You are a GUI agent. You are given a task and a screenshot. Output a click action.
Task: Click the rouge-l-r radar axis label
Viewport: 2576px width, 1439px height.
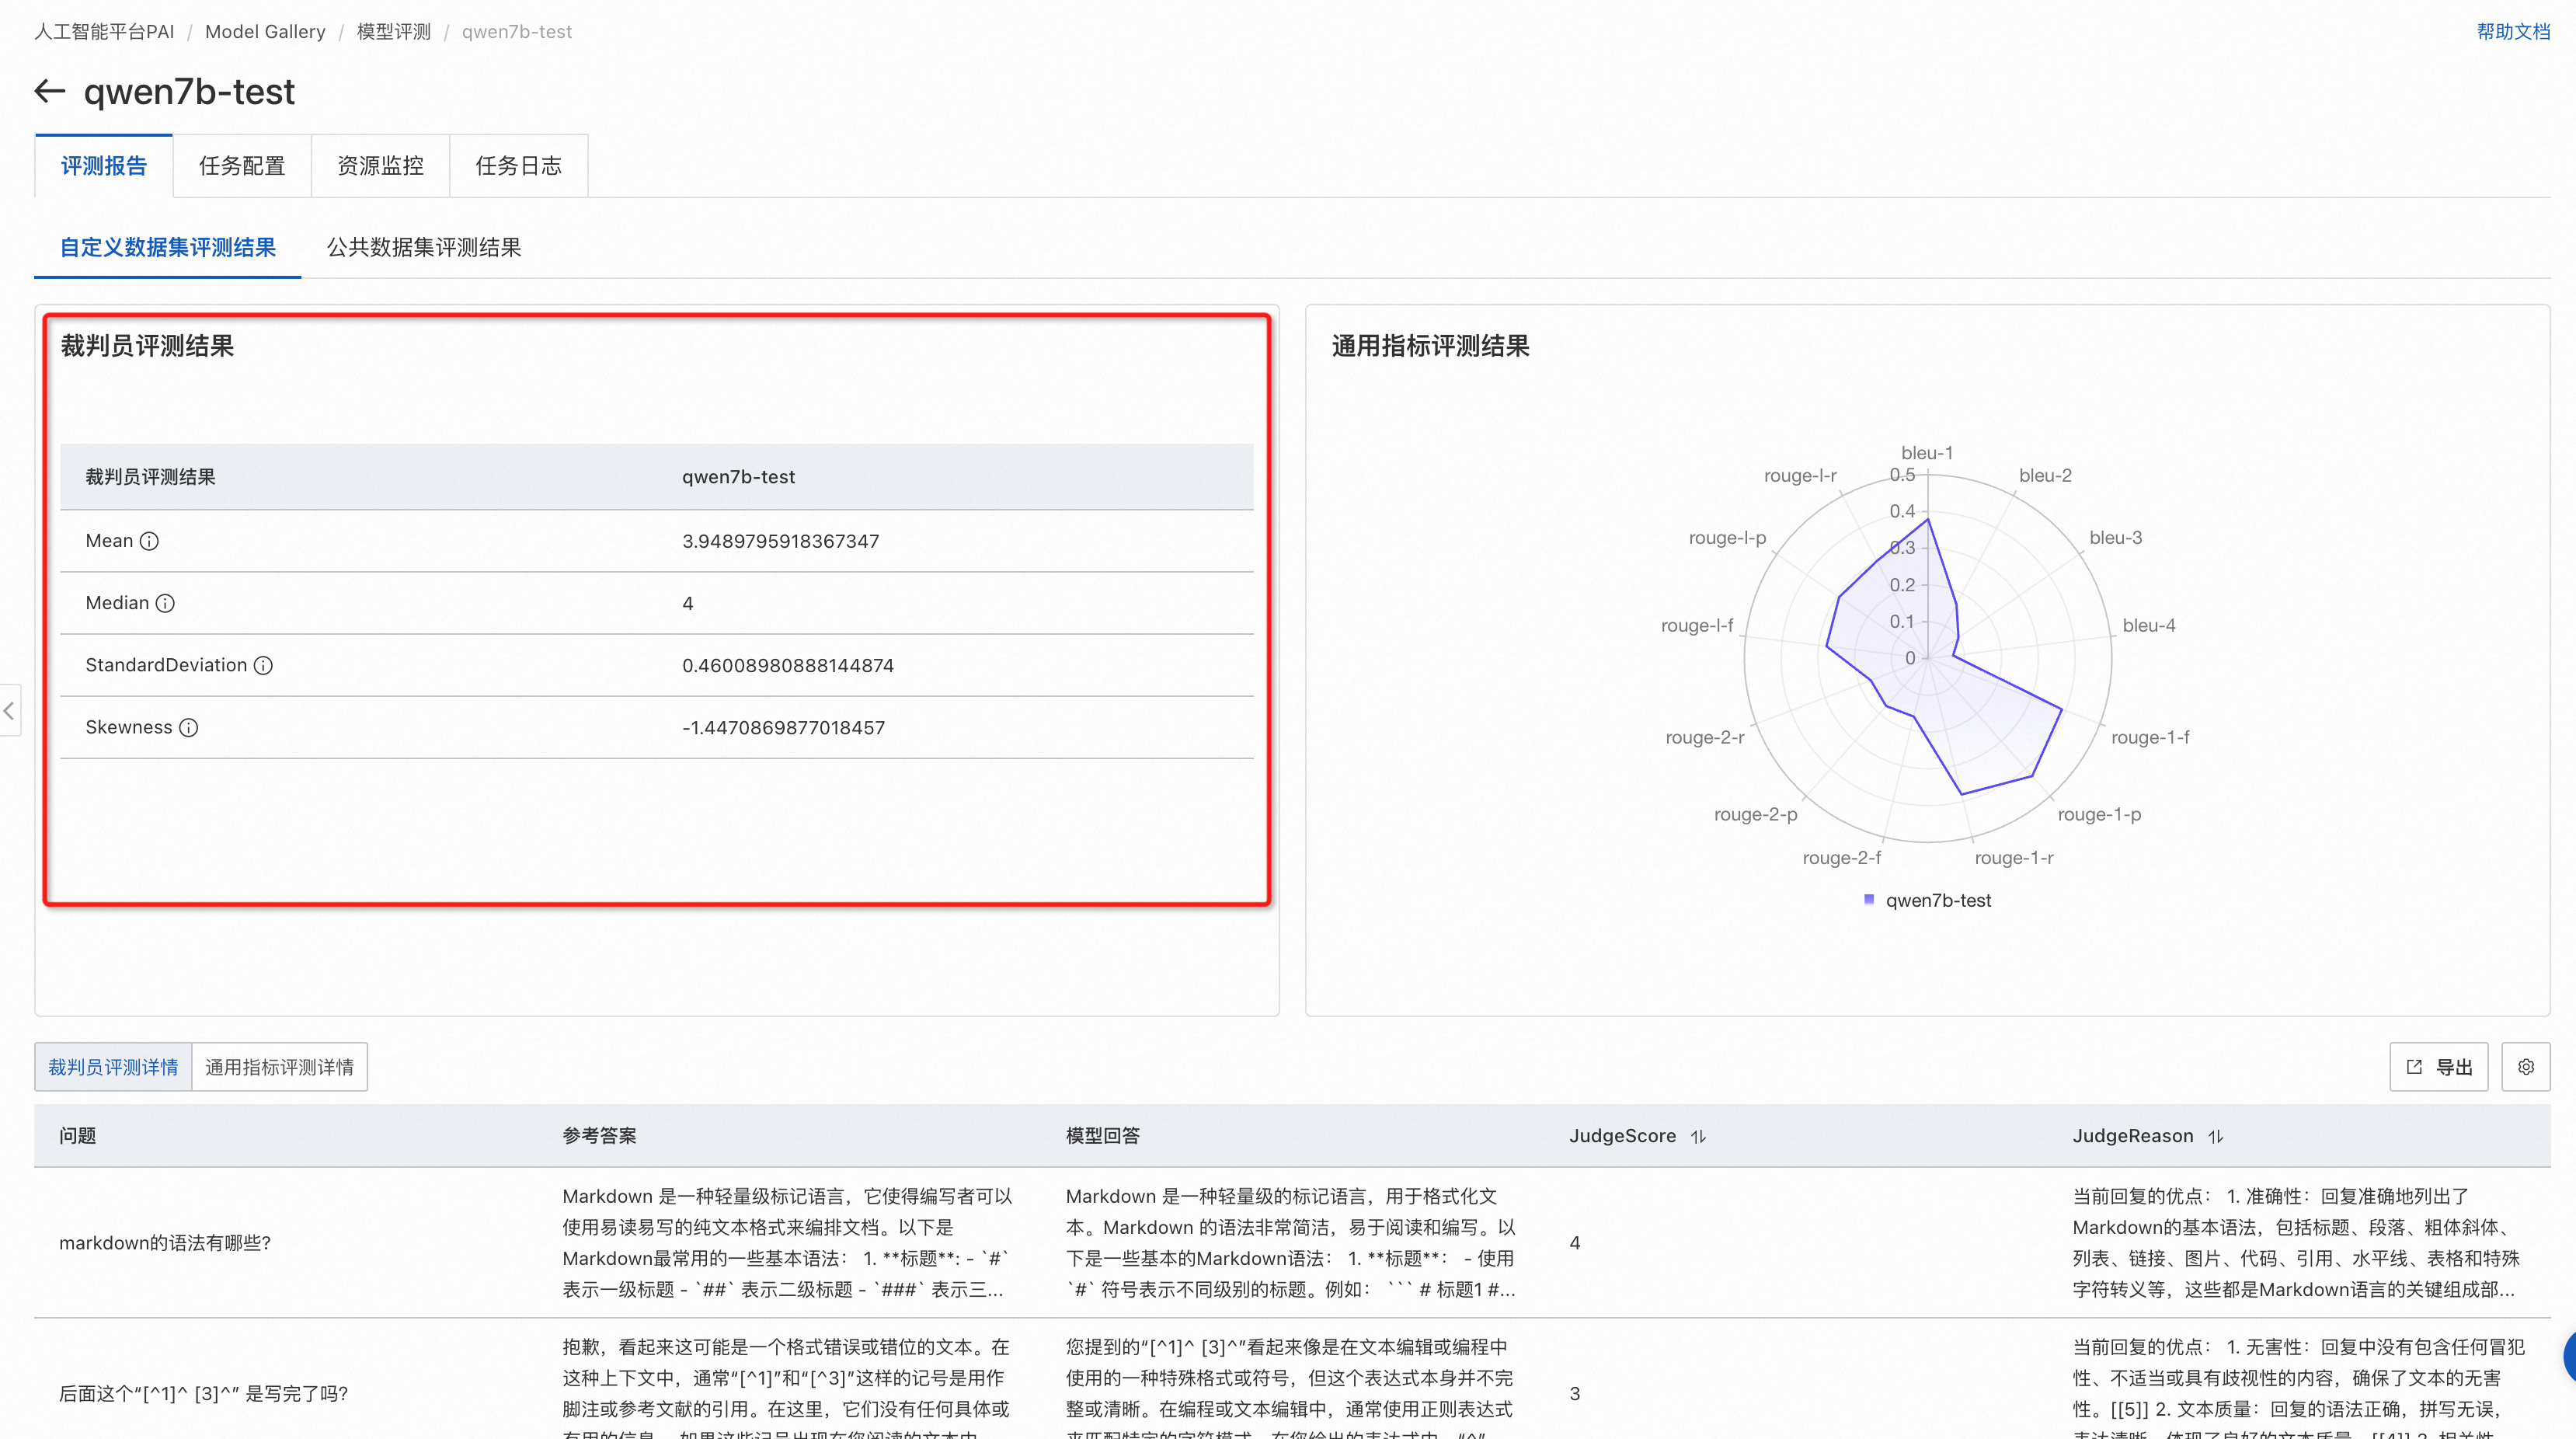point(1800,475)
